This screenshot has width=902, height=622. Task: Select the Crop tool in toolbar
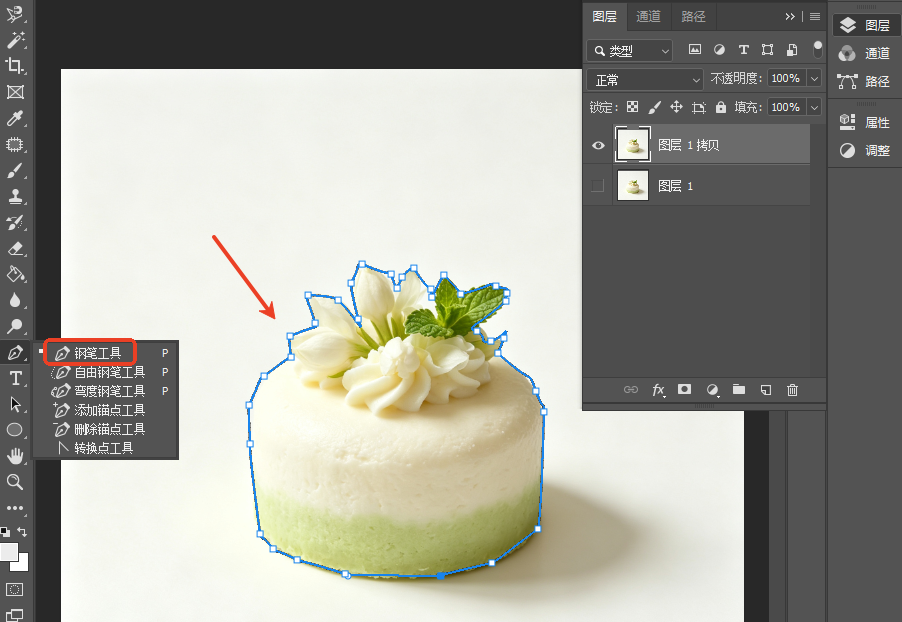click(x=15, y=66)
